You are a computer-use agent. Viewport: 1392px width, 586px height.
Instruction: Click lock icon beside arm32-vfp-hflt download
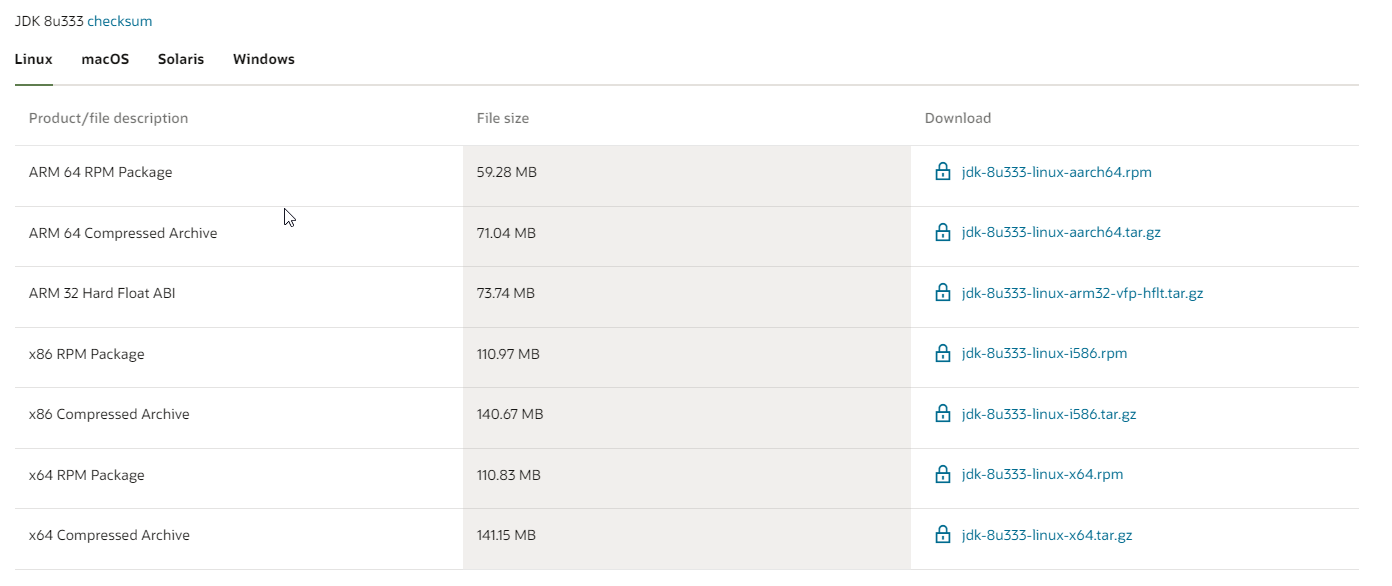(x=942, y=293)
